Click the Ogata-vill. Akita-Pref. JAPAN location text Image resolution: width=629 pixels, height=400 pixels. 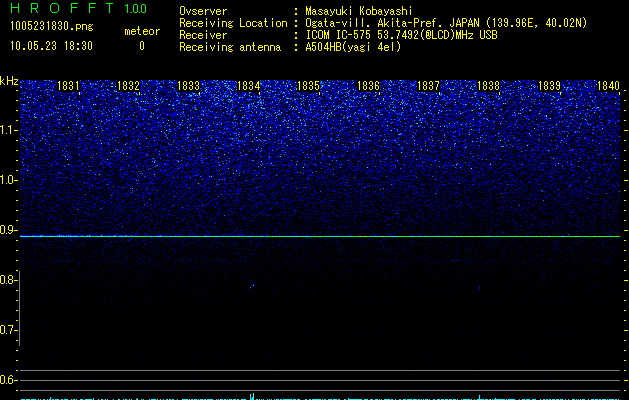pyautogui.click(x=446, y=23)
